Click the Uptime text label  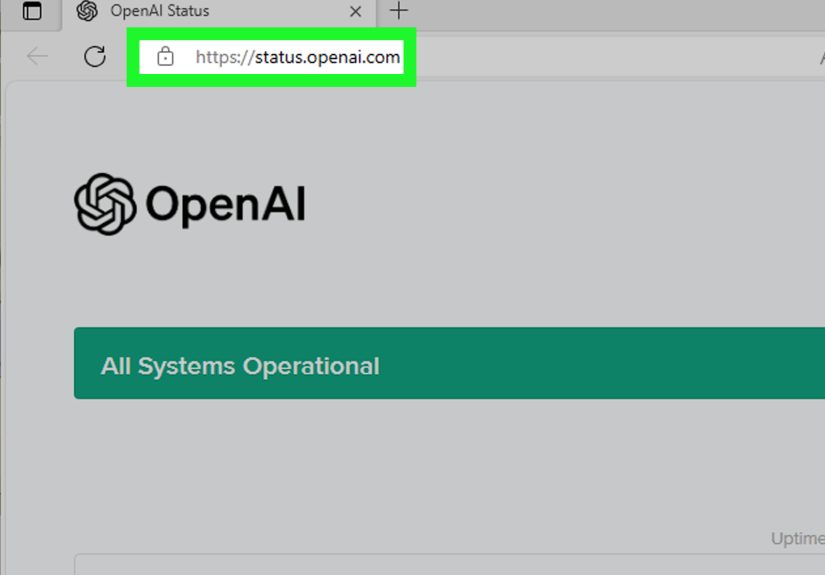tap(798, 538)
